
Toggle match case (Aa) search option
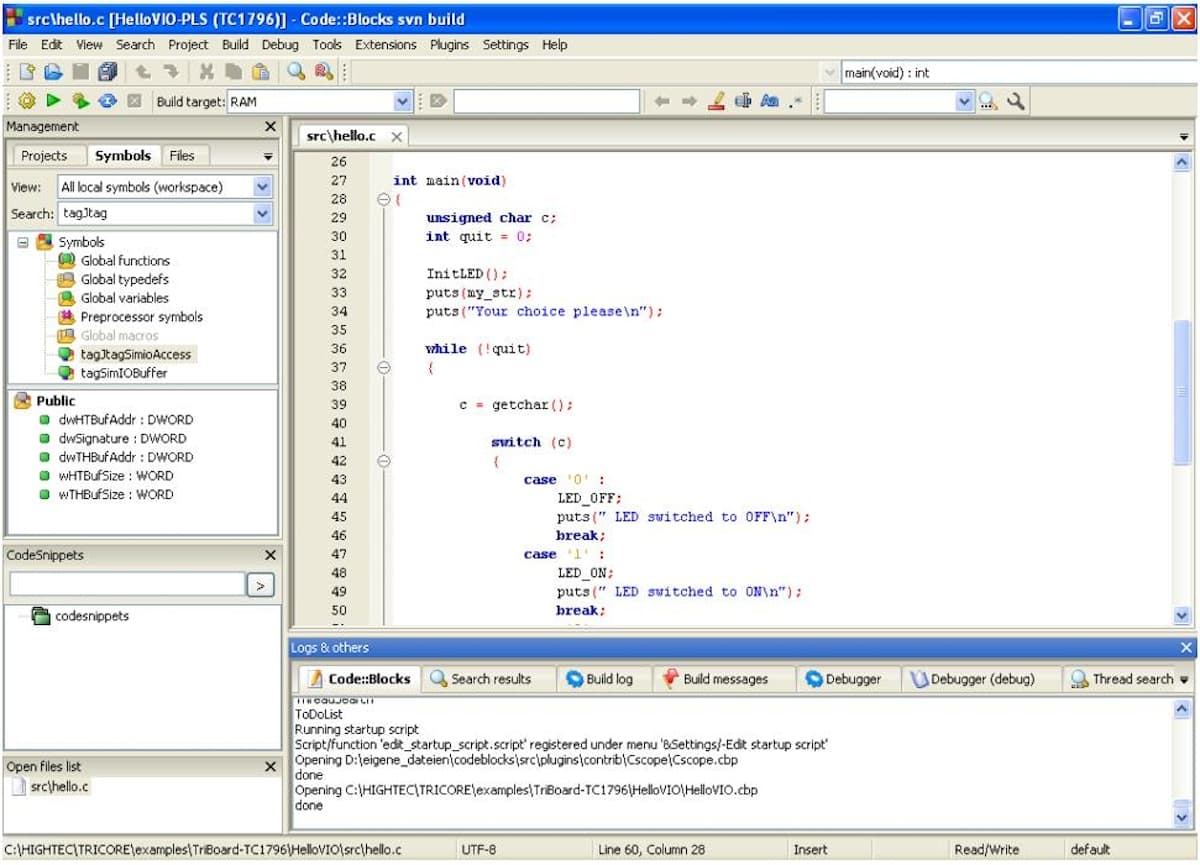pos(769,101)
